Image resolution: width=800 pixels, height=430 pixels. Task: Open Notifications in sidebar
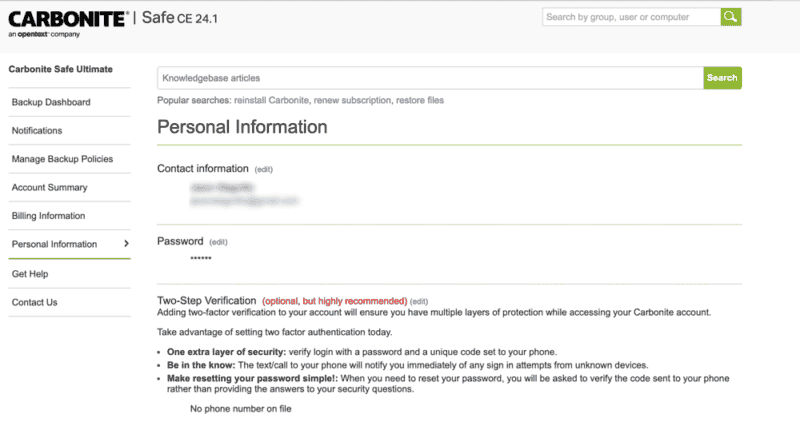click(x=37, y=131)
